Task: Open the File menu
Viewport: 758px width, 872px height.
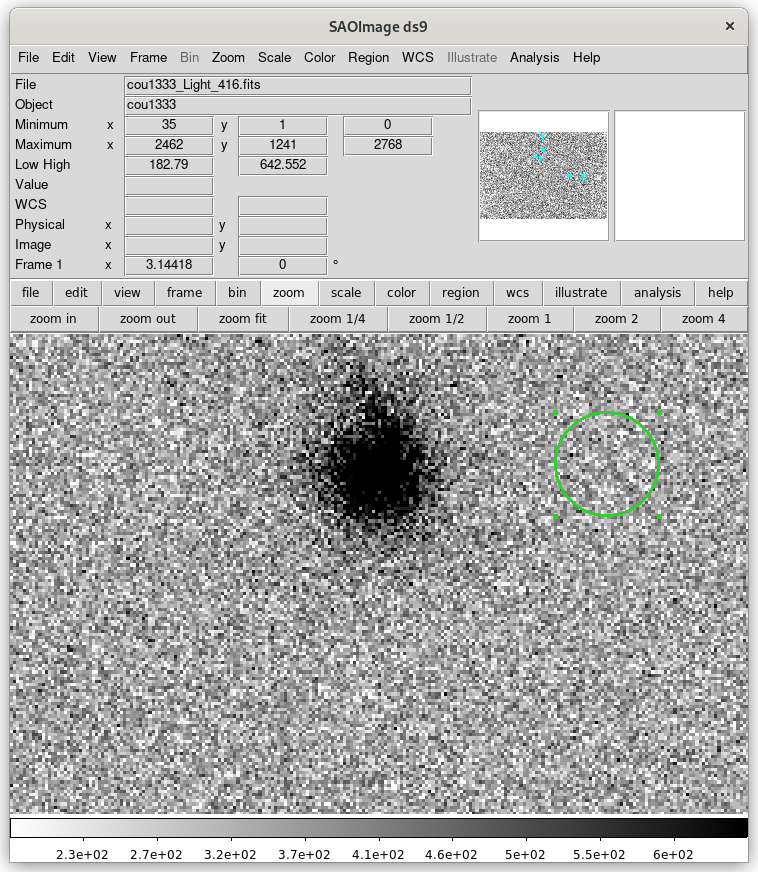Action: 28,57
